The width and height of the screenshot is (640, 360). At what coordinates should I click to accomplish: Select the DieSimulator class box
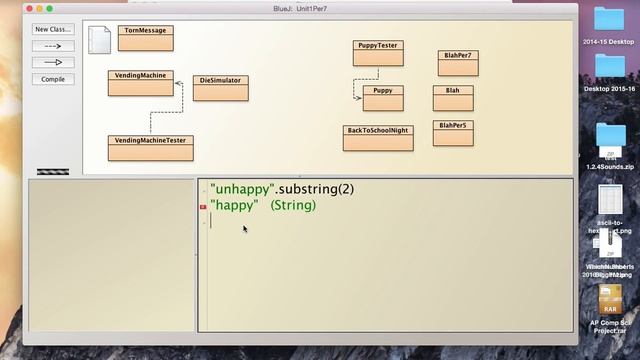pyautogui.click(x=220, y=88)
